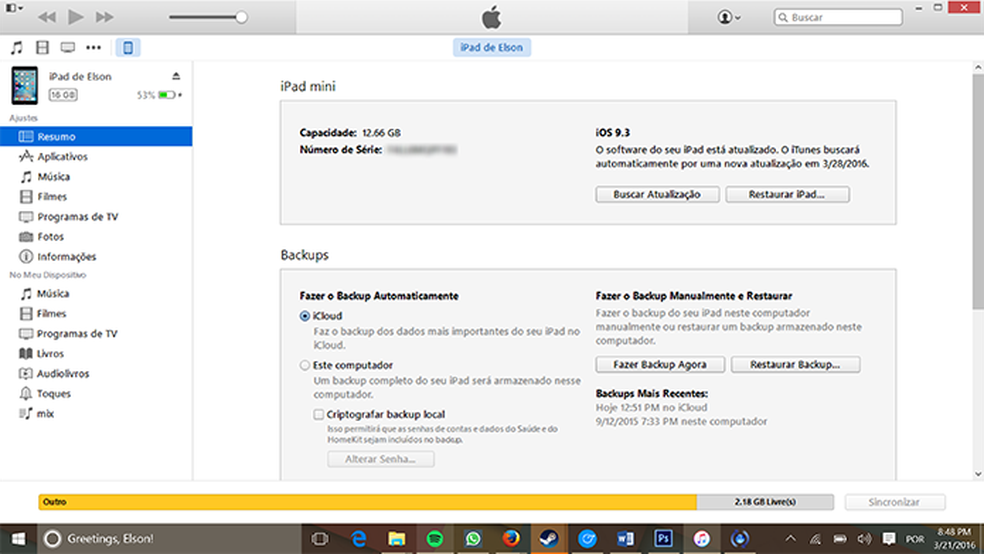Open Audiolivros on device
984x554 pixels.
tap(96, 373)
